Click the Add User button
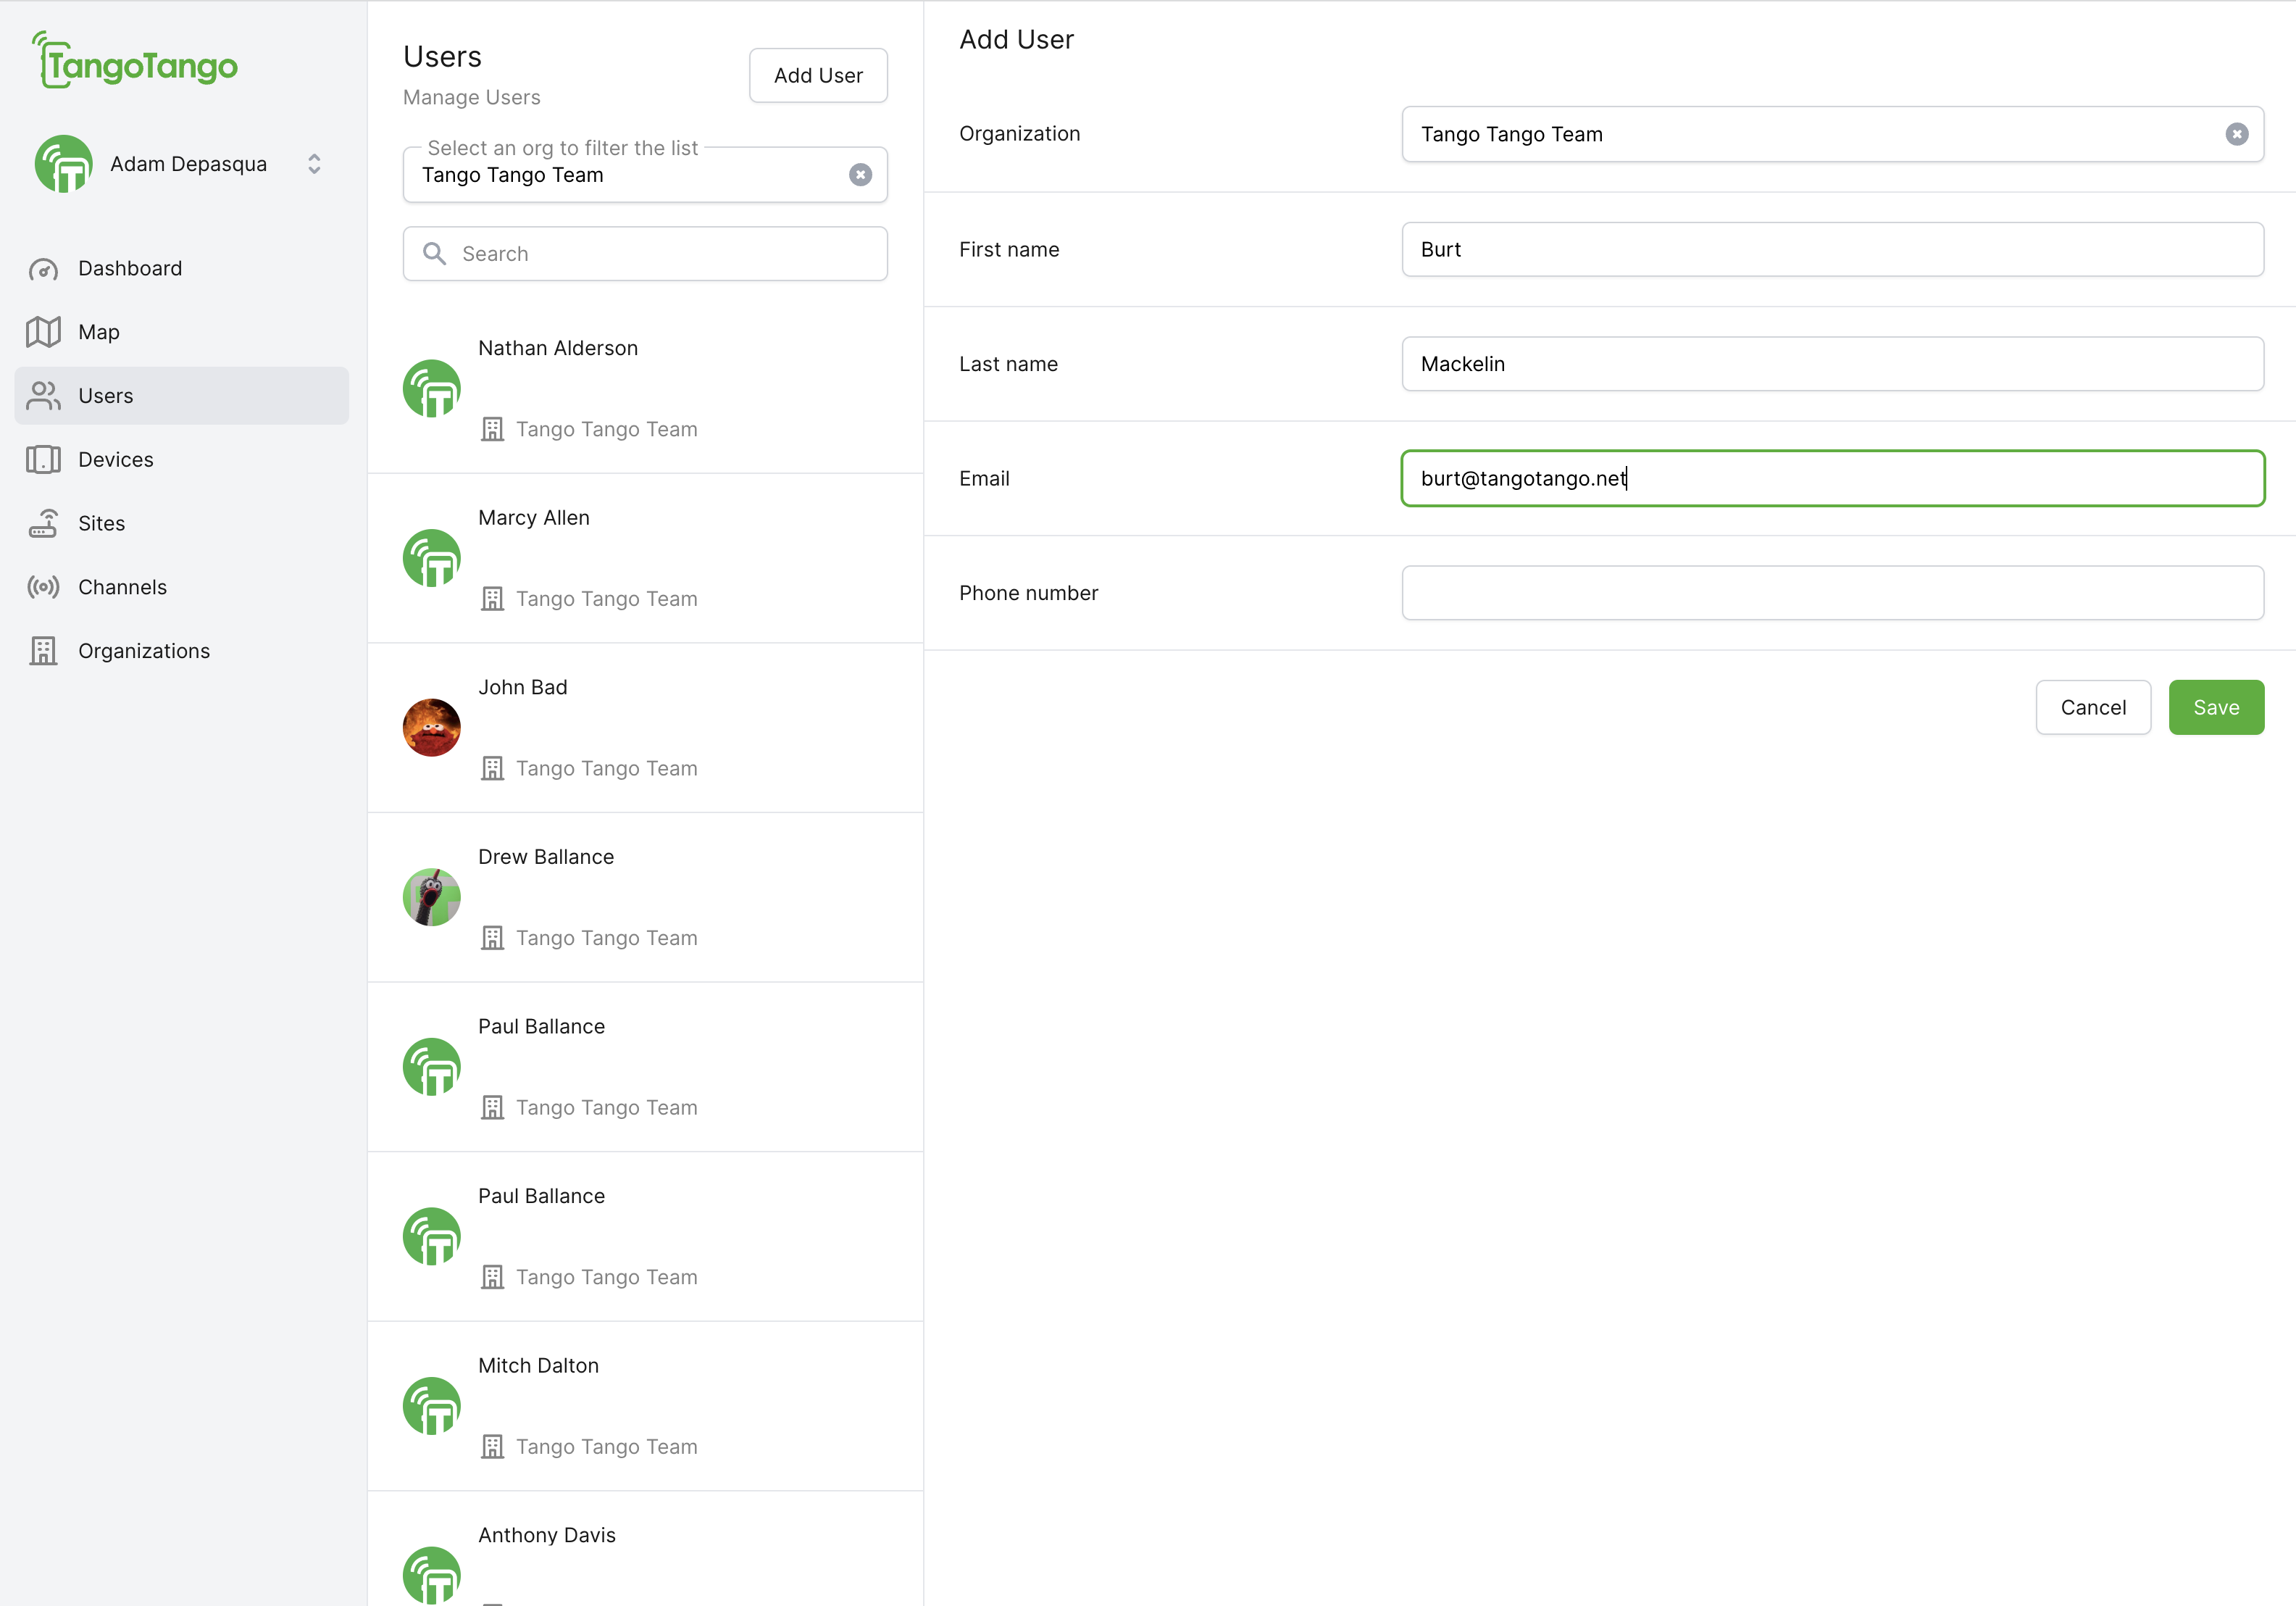Image resolution: width=2296 pixels, height=1606 pixels. (817, 75)
